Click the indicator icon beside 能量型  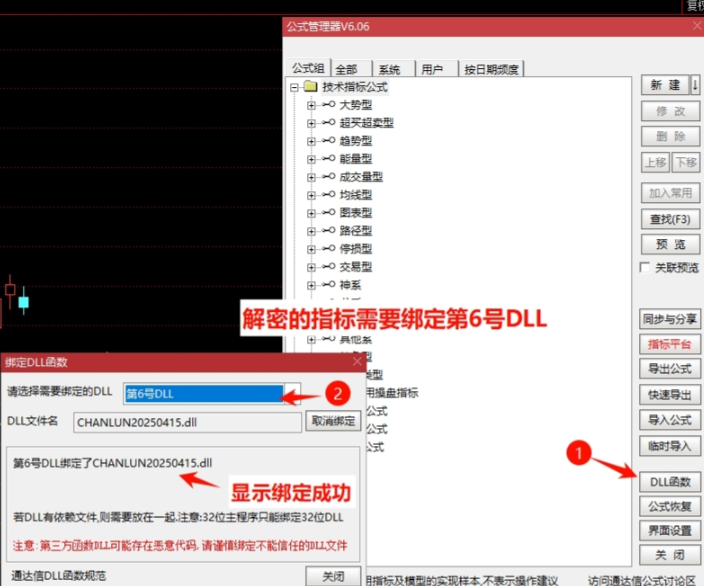coord(329,159)
